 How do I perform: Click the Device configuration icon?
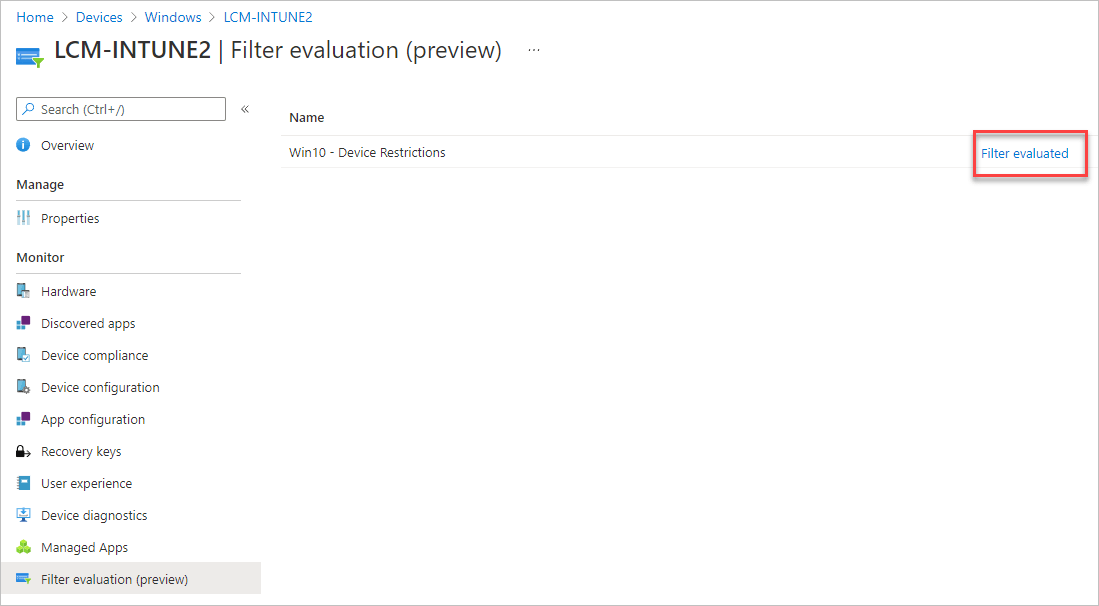[23, 387]
